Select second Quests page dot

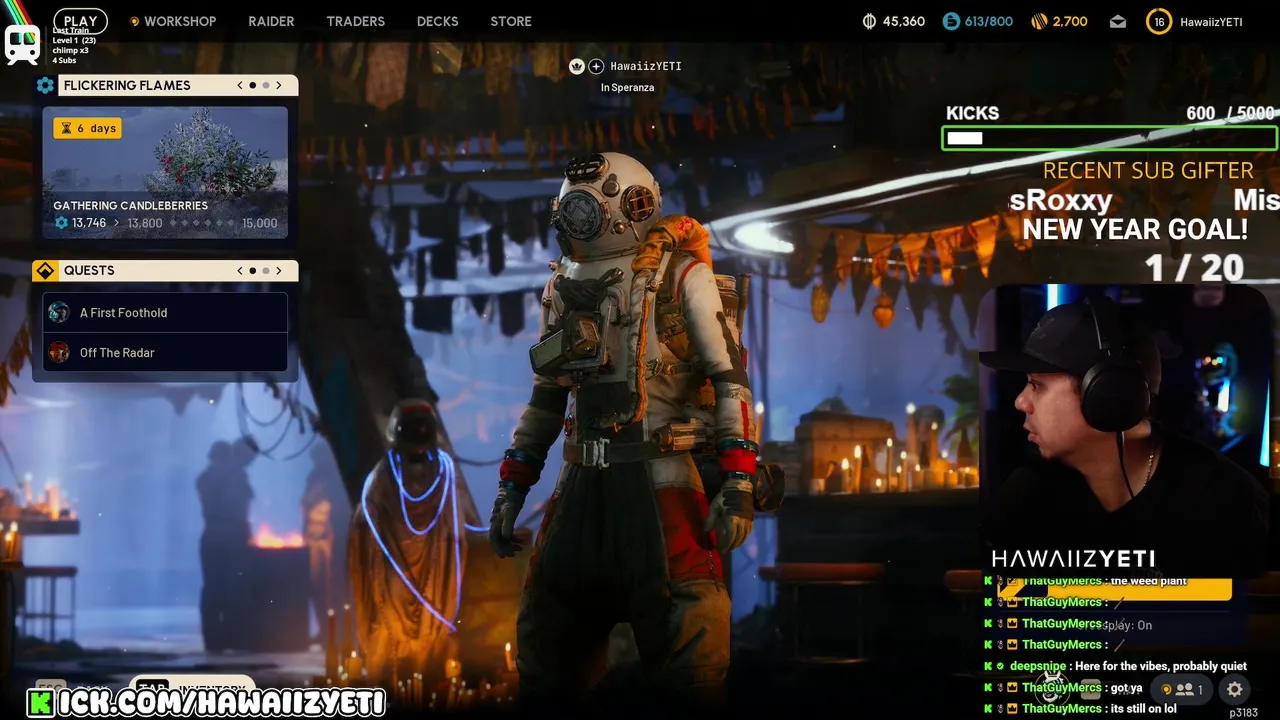pyautogui.click(x=266, y=270)
